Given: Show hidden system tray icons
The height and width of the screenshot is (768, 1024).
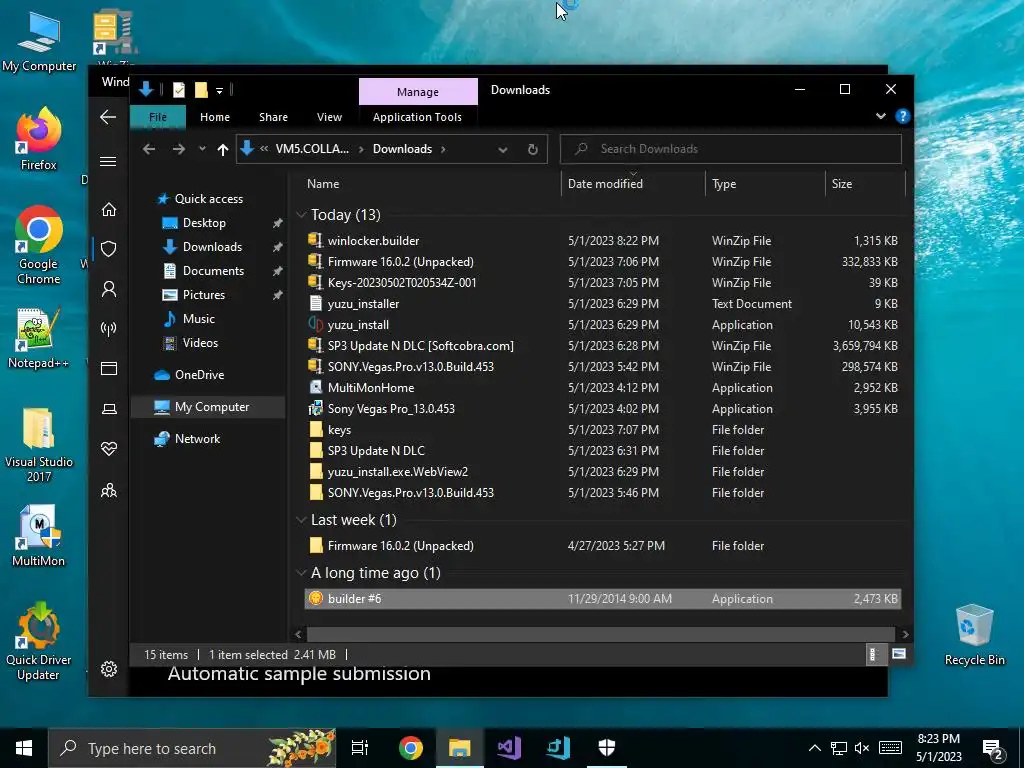Looking at the screenshot, I should (x=814, y=748).
